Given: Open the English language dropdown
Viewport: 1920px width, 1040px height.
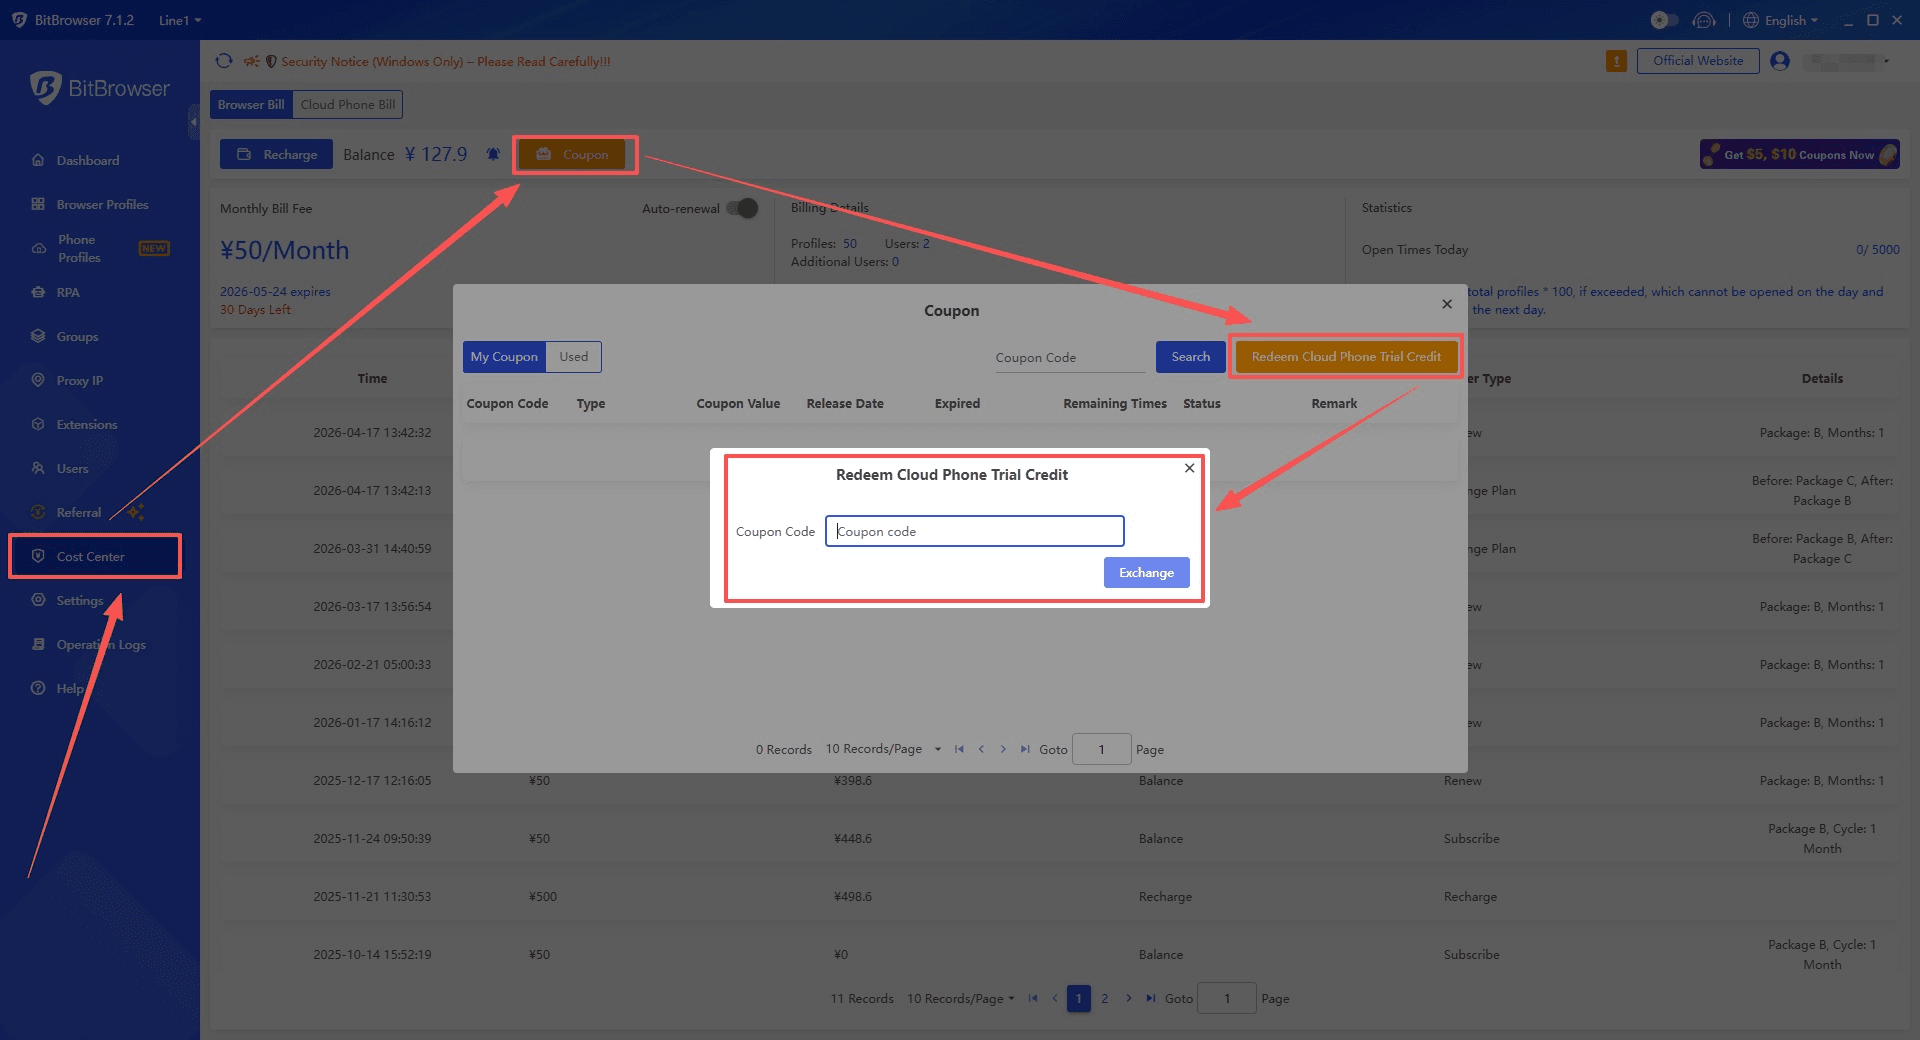Looking at the screenshot, I should point(1780,20).
